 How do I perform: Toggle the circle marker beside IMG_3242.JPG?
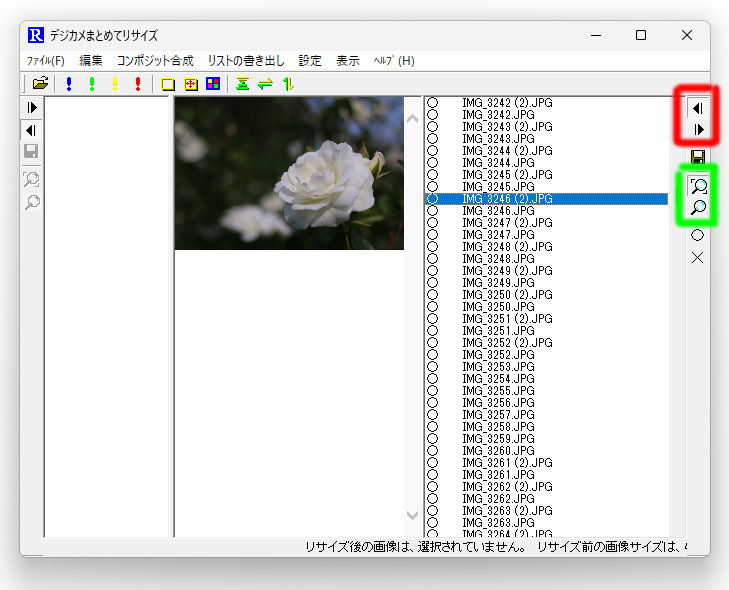pyautogui.click(x=432, y=114)
